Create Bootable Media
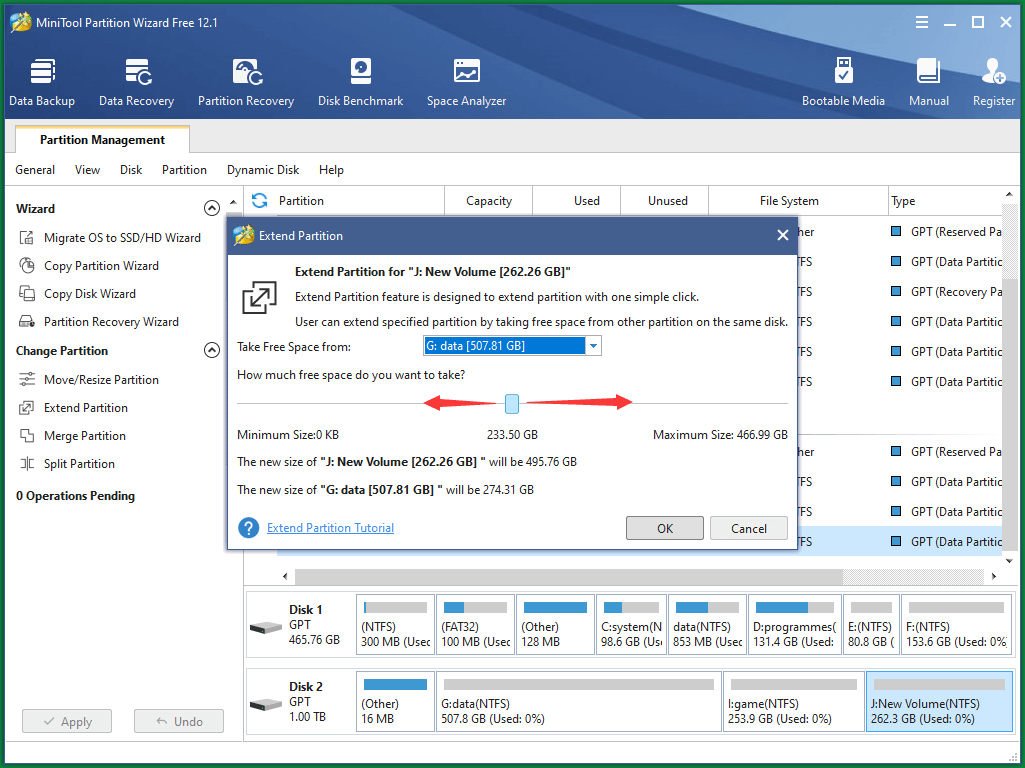This screenshot has width=1025, height=768. [843, 82]
